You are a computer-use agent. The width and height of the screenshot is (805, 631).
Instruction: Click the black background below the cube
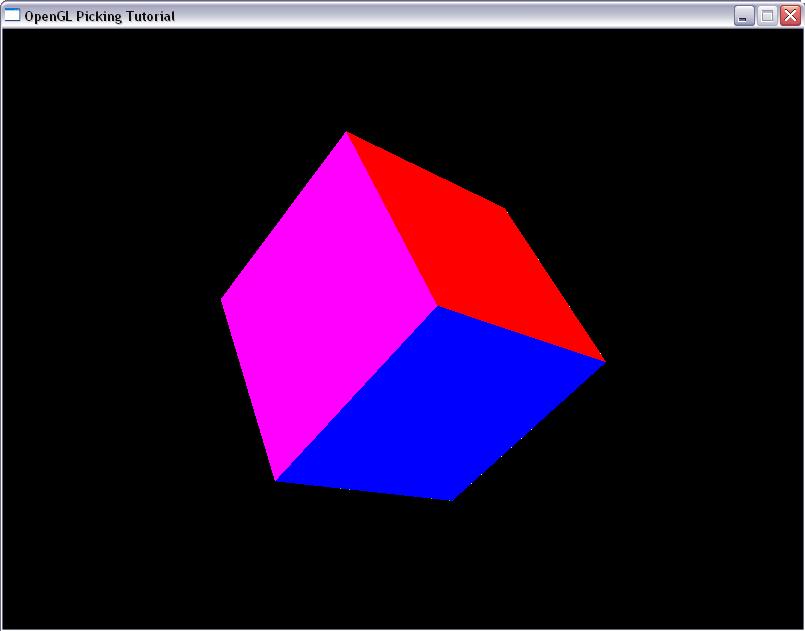400,570
